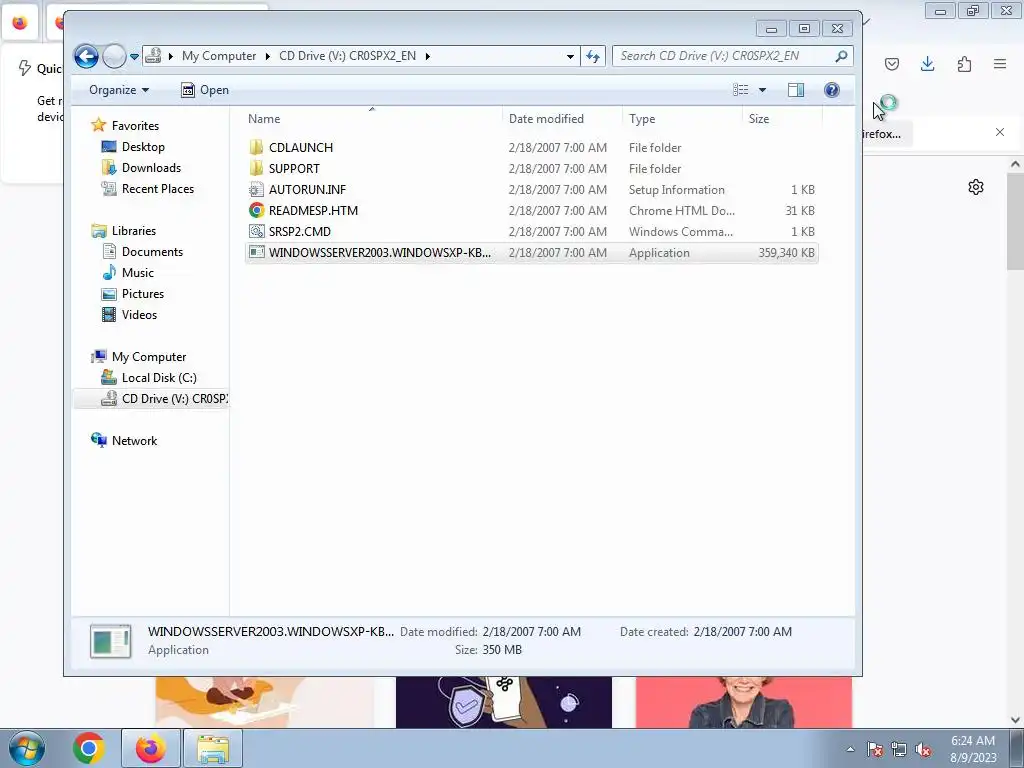The height and width of the screenshot is (768, 1024).
Task: Select My Computer in address bar breadcrumb
Action: (219, 56)
